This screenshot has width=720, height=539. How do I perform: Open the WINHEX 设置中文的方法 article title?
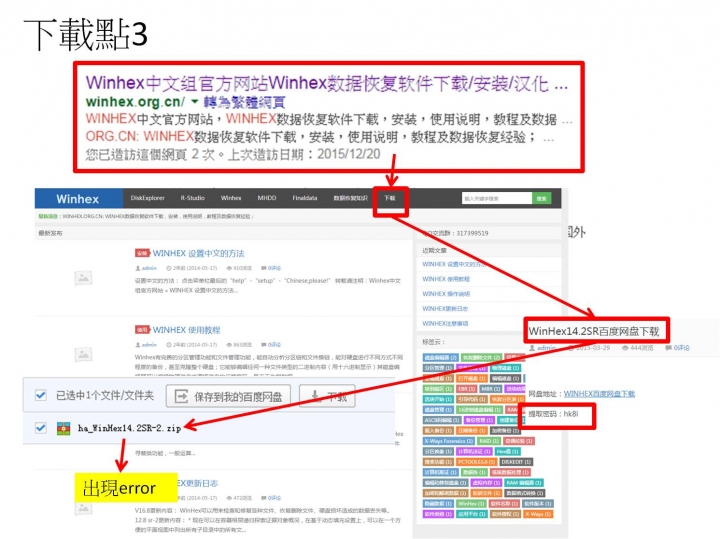(198, 253)
